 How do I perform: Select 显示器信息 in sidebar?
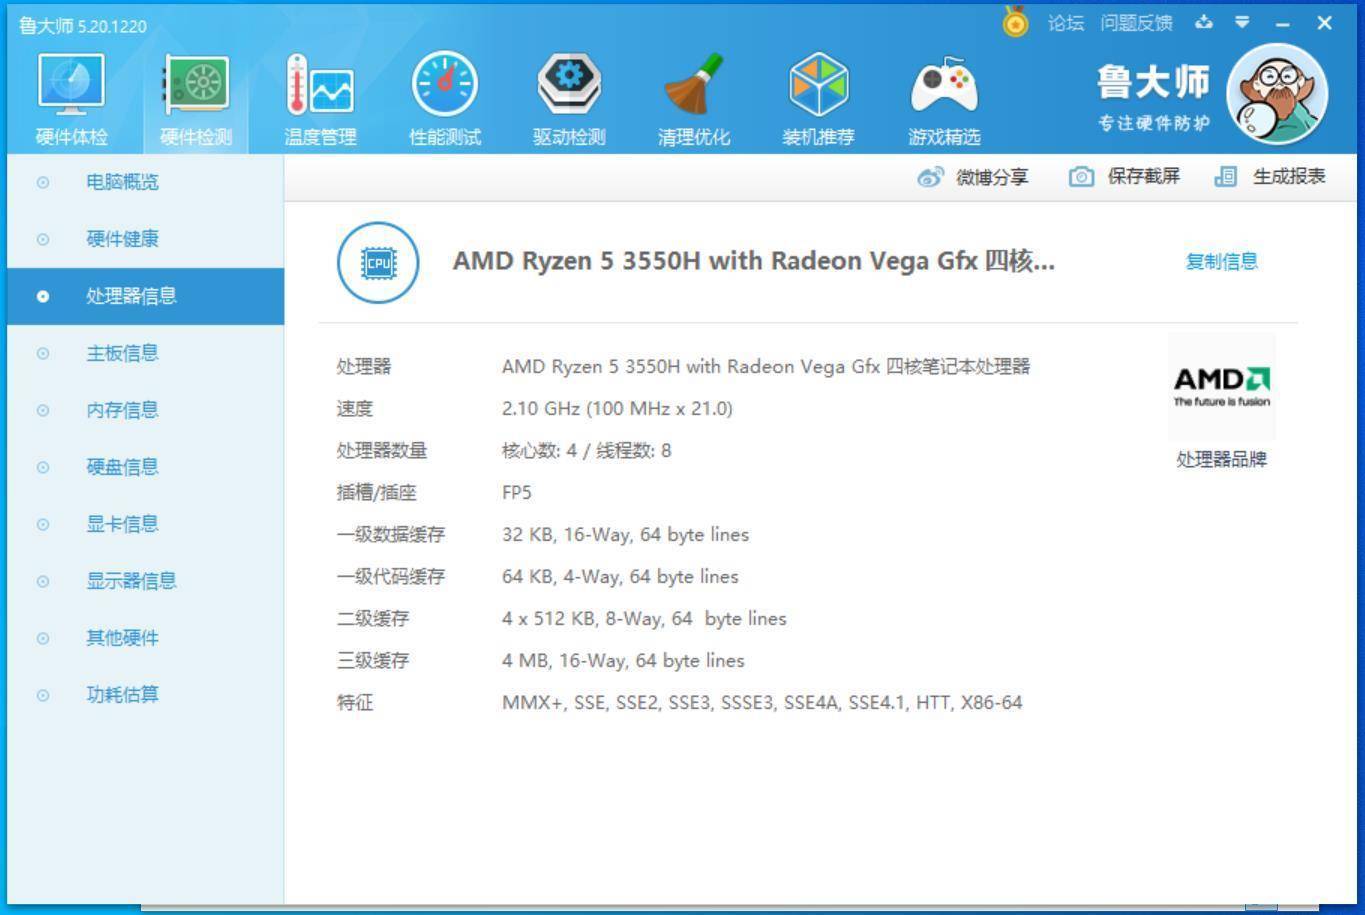coord(145,581)
